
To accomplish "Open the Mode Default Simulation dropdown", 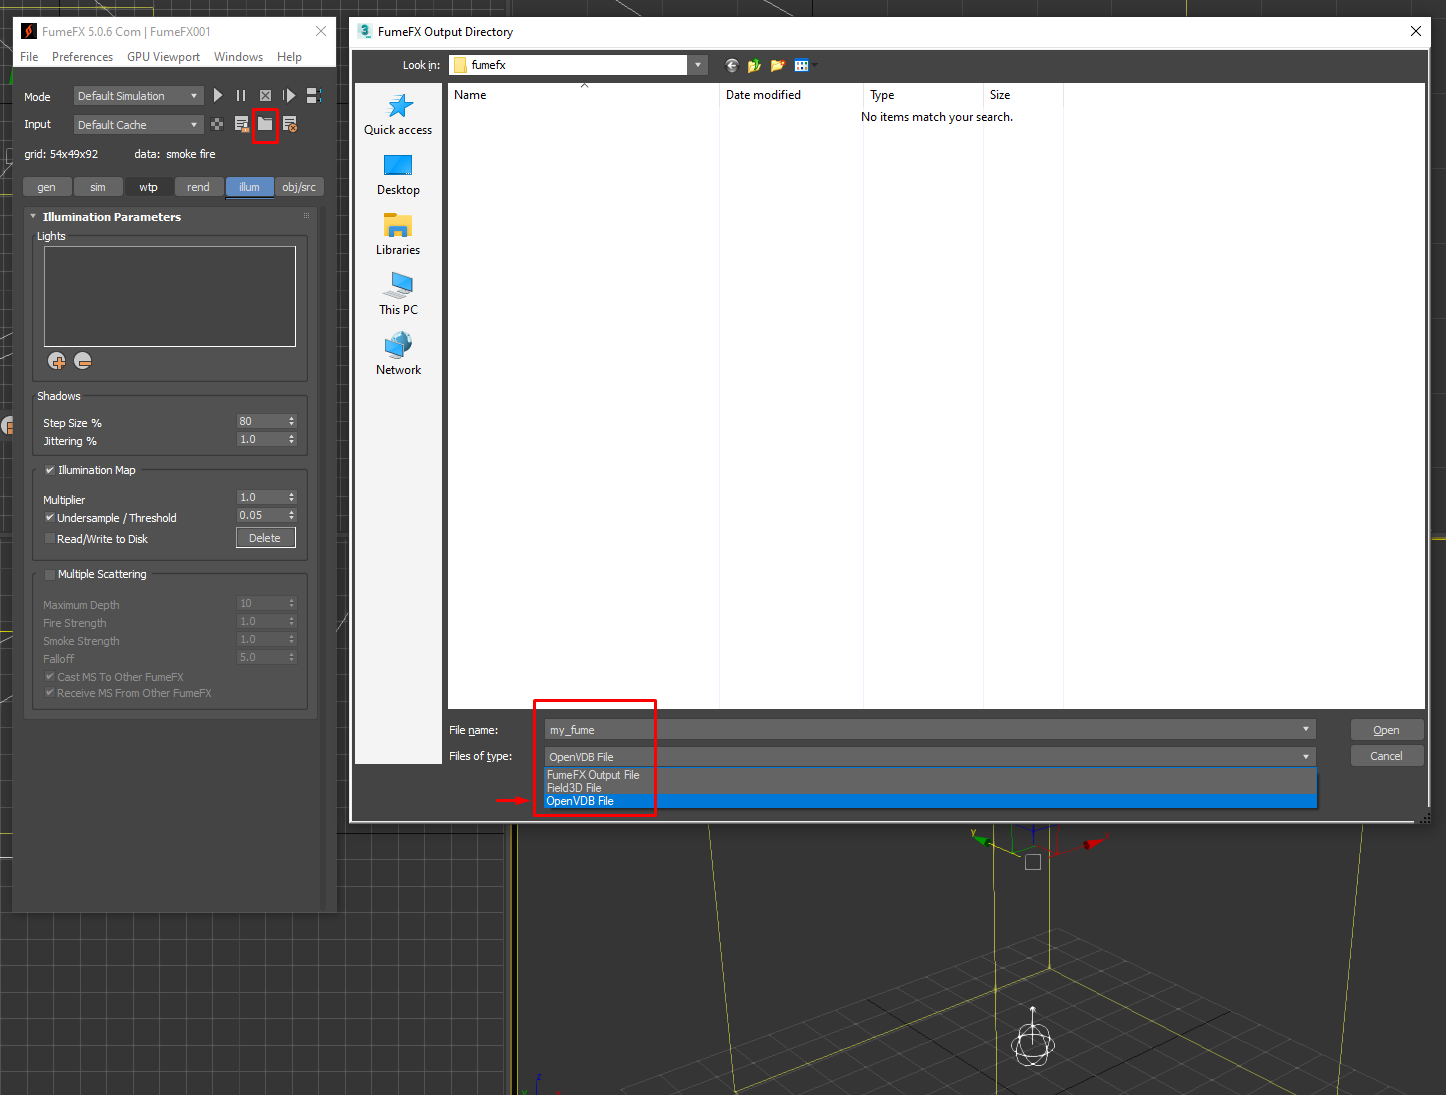I will pyautogui.click(x=138, y=96).
